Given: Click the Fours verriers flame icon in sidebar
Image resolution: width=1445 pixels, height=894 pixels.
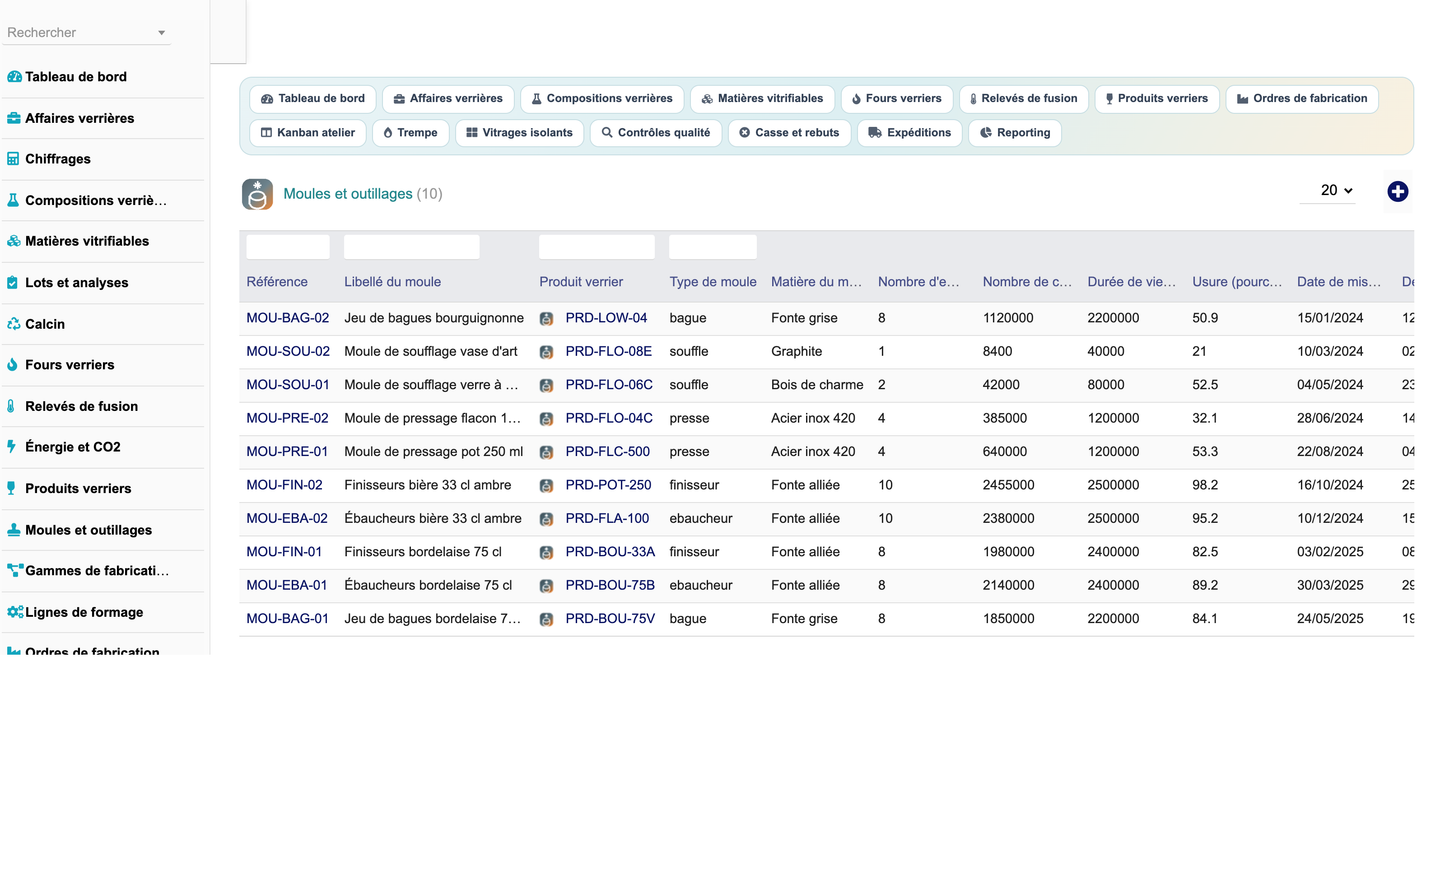Looking at the screenshot, I should [x=12, y=365].
